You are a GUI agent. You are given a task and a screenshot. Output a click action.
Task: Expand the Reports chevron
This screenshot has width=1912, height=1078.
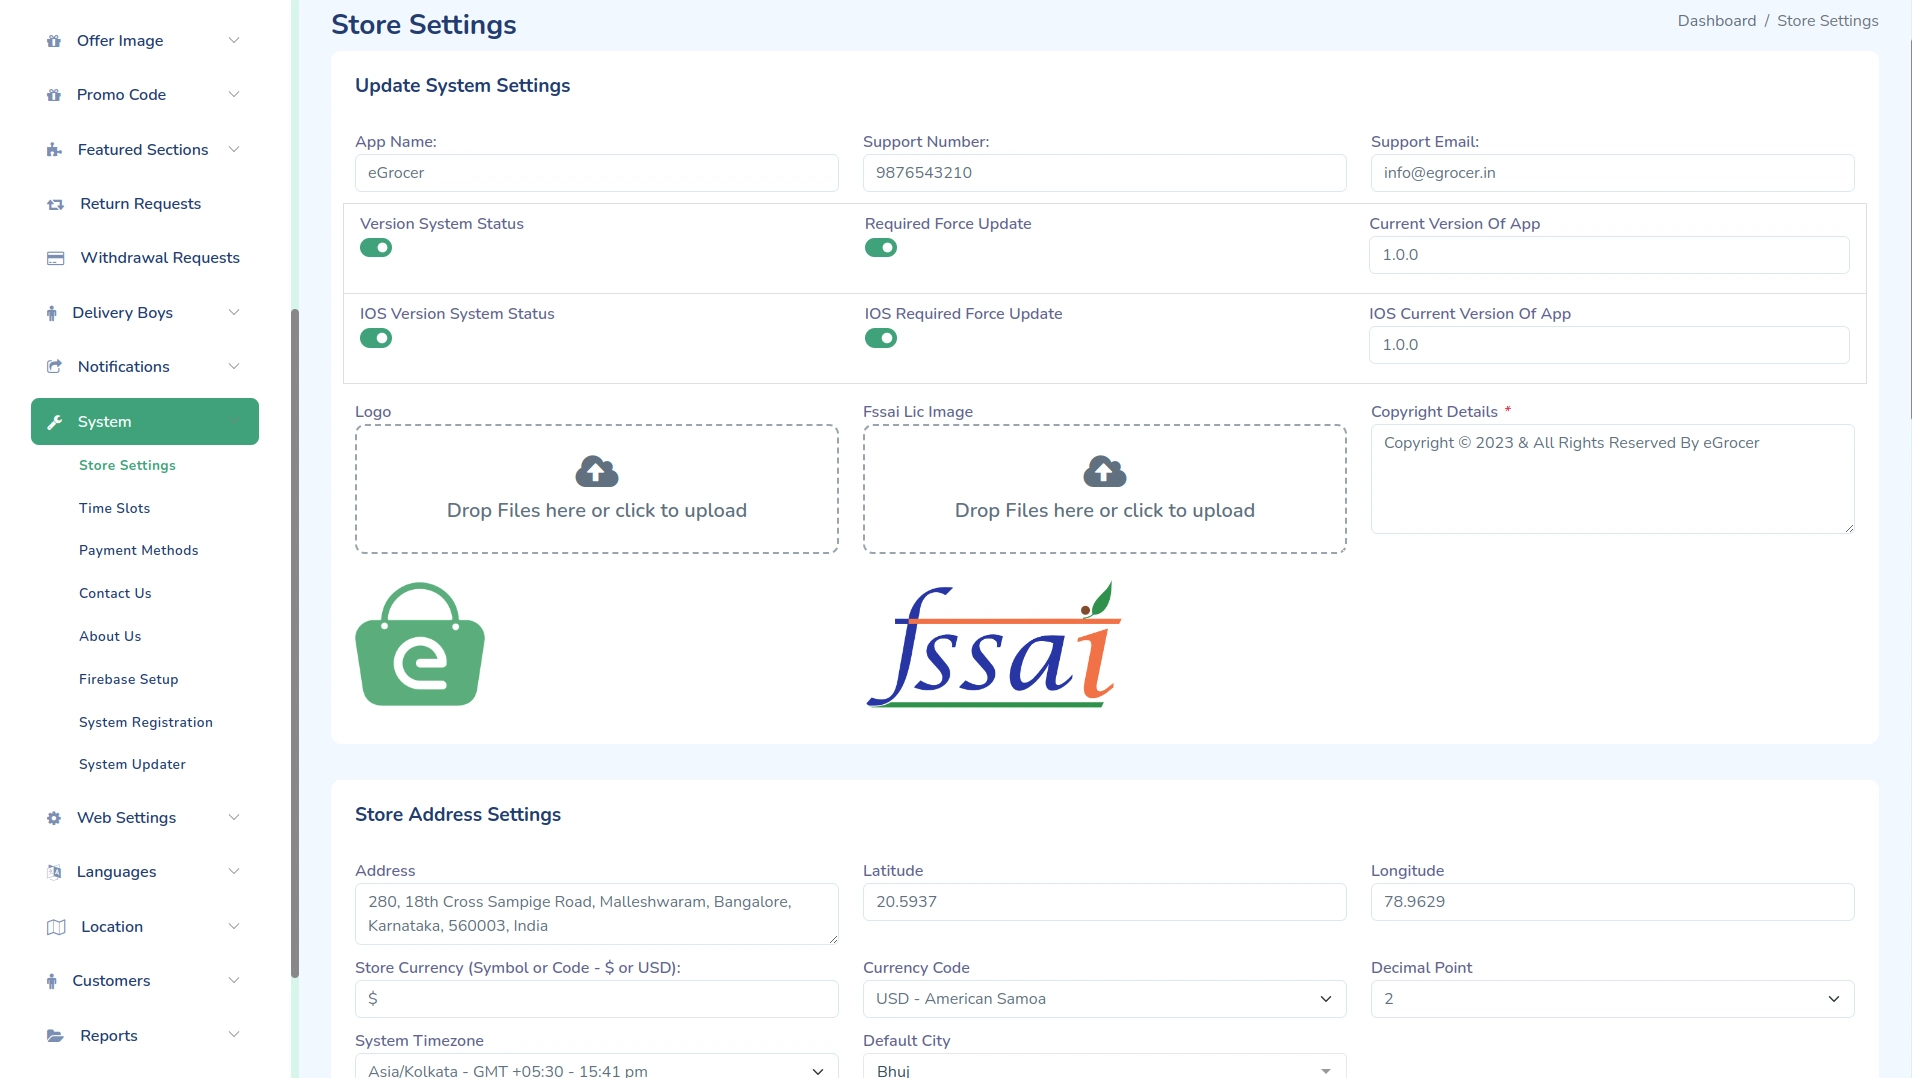234,1036
